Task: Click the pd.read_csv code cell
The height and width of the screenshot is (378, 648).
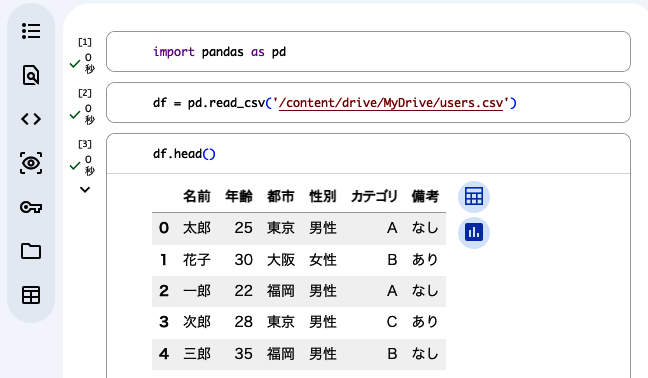Action: (x=368, y=102)
